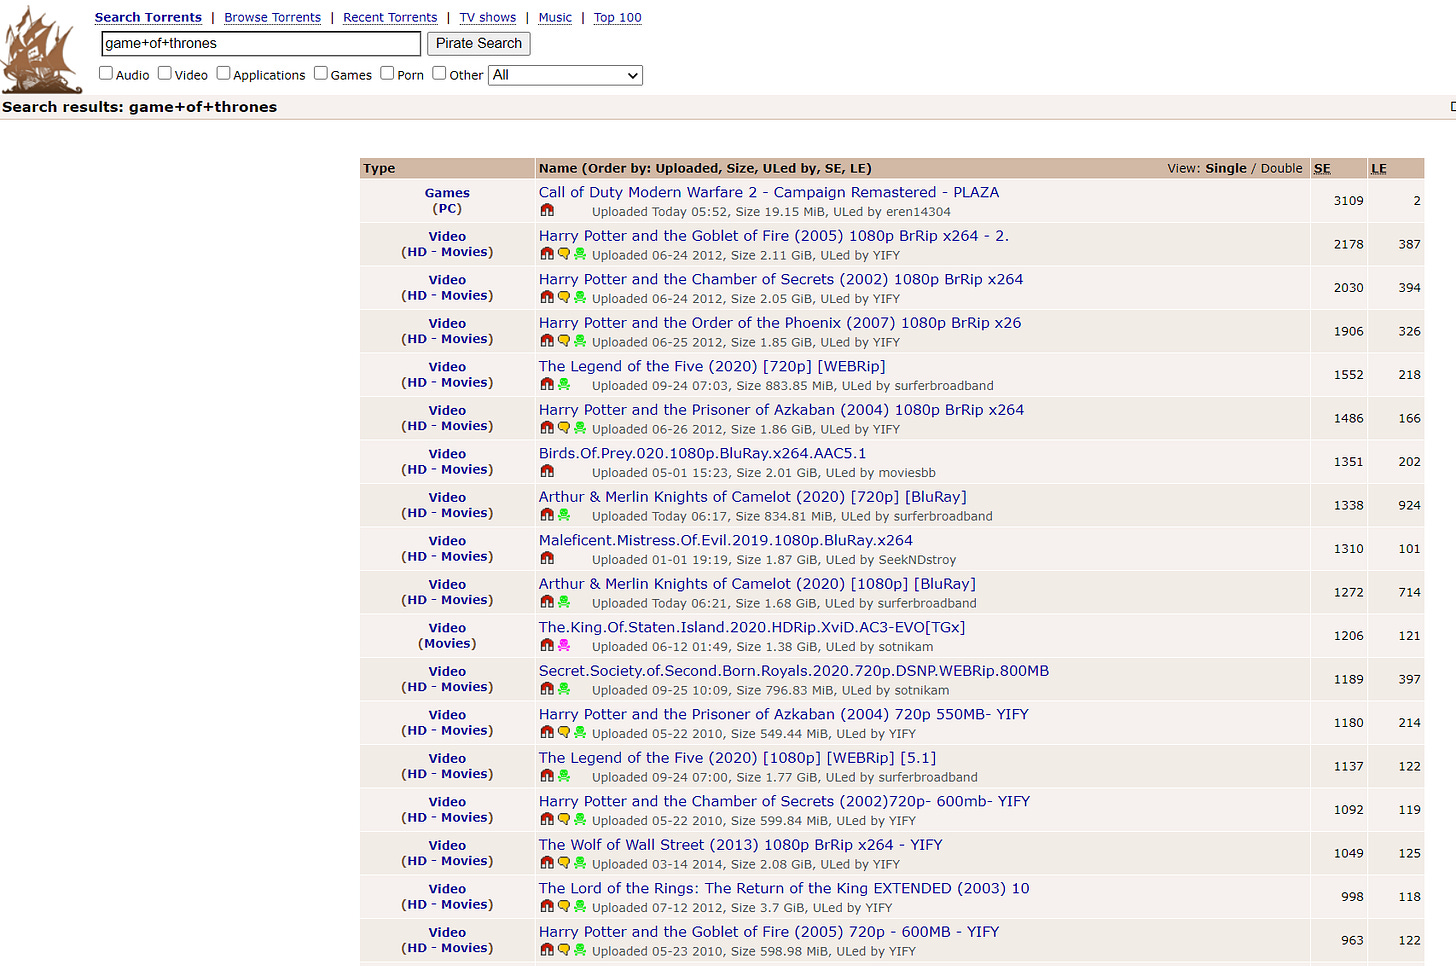Open the TV shows section
This screenshot has width=1456, height=966.
click(488, 18)
